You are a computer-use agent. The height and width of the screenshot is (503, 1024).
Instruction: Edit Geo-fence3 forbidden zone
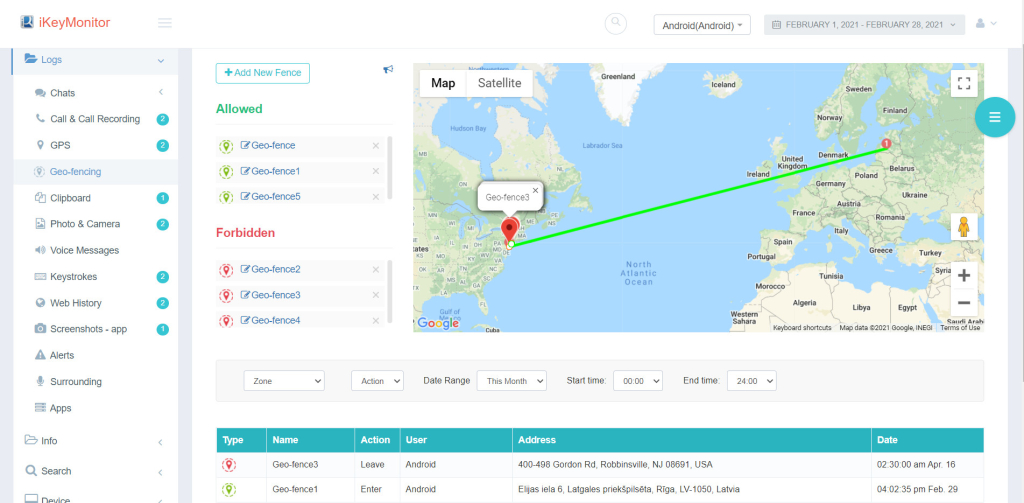click(x=270, y=295)
